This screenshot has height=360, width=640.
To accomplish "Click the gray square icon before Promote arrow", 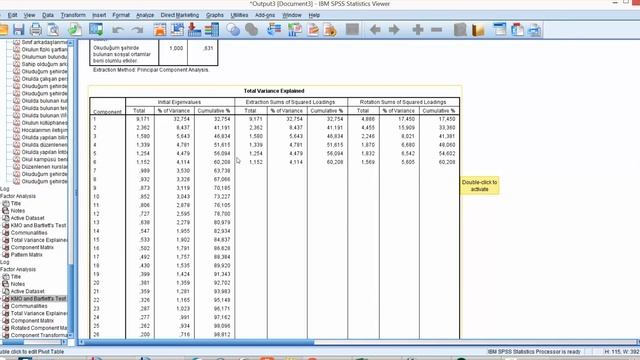I will [x=352, y=30].
